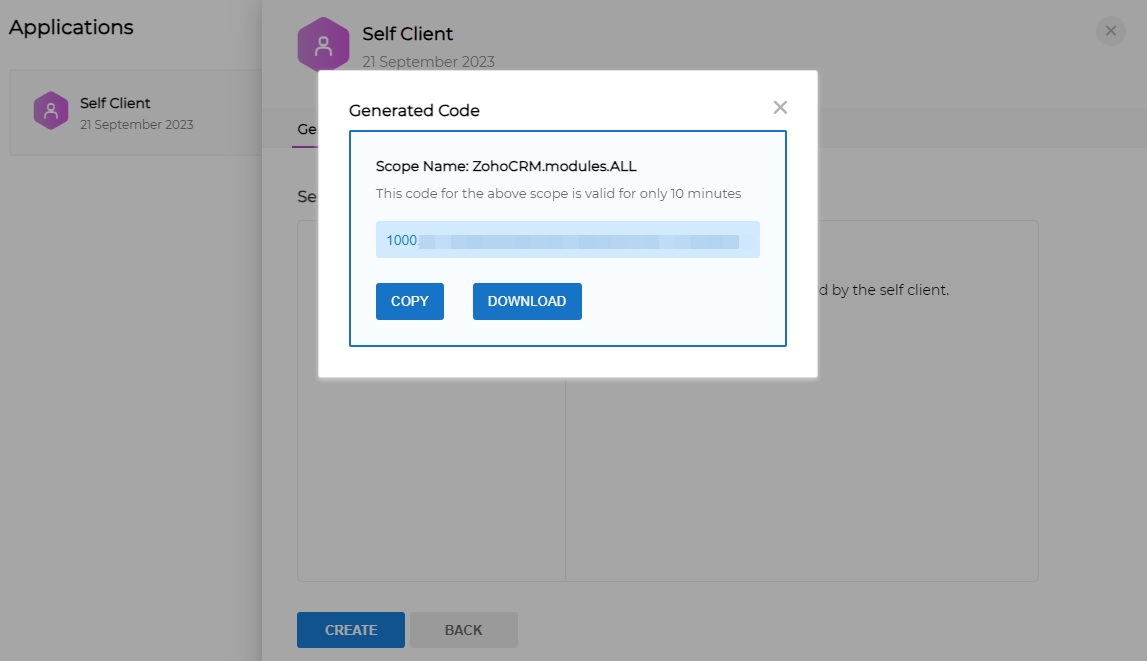Copy the generated code
The height and width of the screenshot is (661, 1147).
(x=410, y=301)
